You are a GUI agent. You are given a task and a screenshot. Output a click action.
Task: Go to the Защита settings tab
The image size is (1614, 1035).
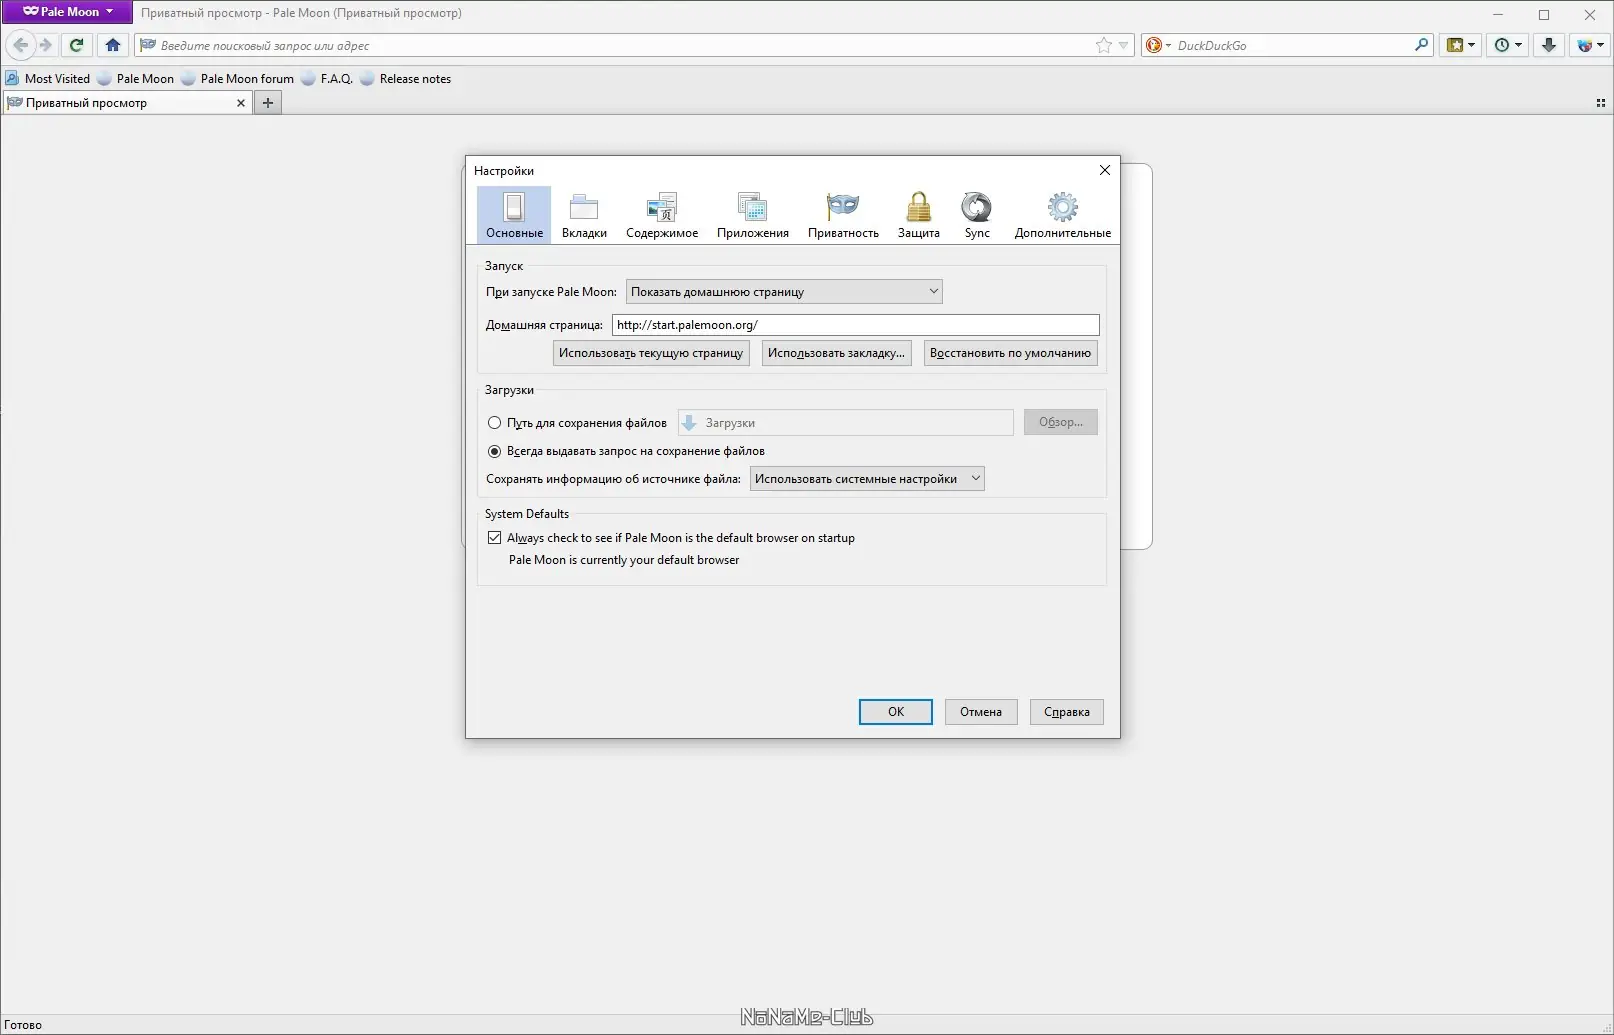pos(918,215)
